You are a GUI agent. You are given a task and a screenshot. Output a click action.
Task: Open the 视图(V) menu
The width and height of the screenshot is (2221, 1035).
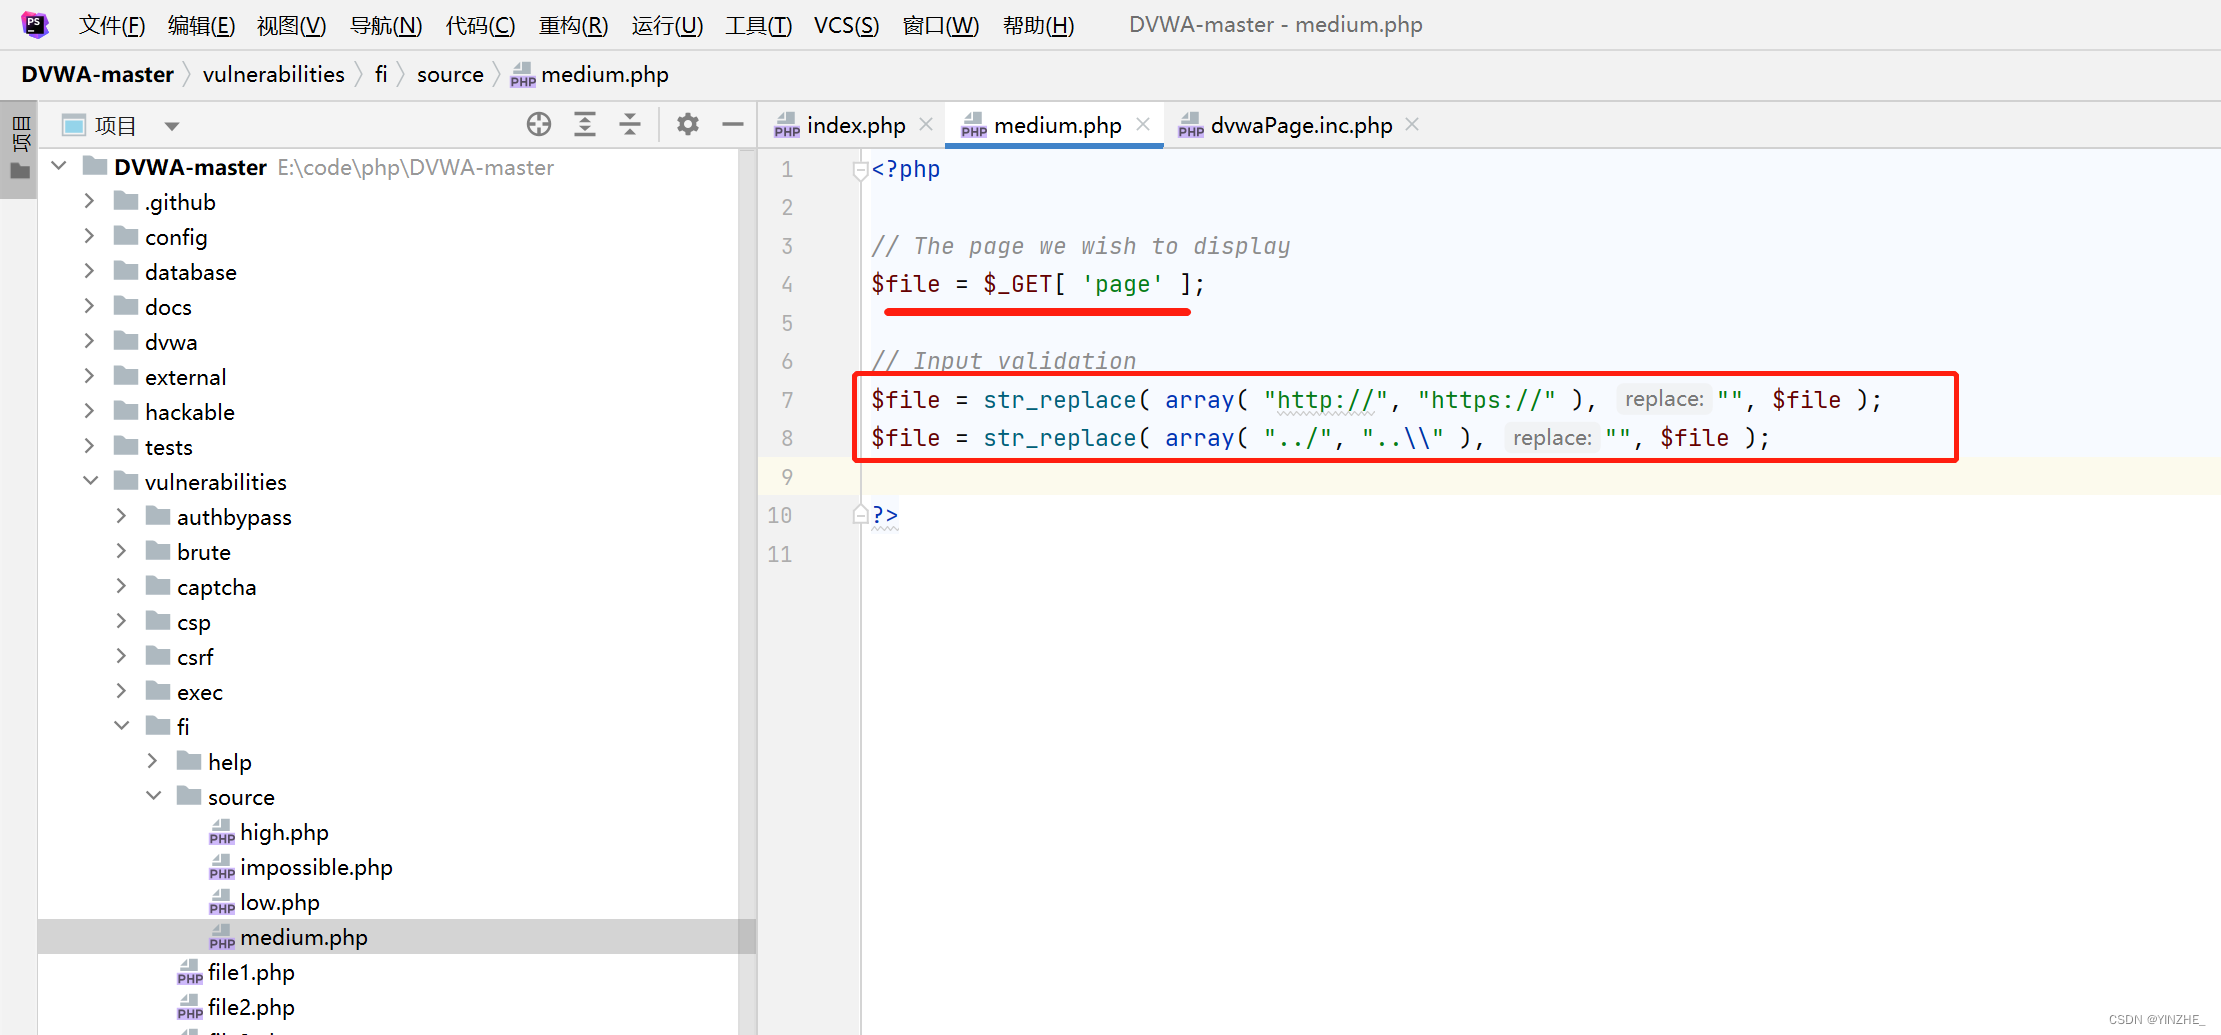(291, 25)
